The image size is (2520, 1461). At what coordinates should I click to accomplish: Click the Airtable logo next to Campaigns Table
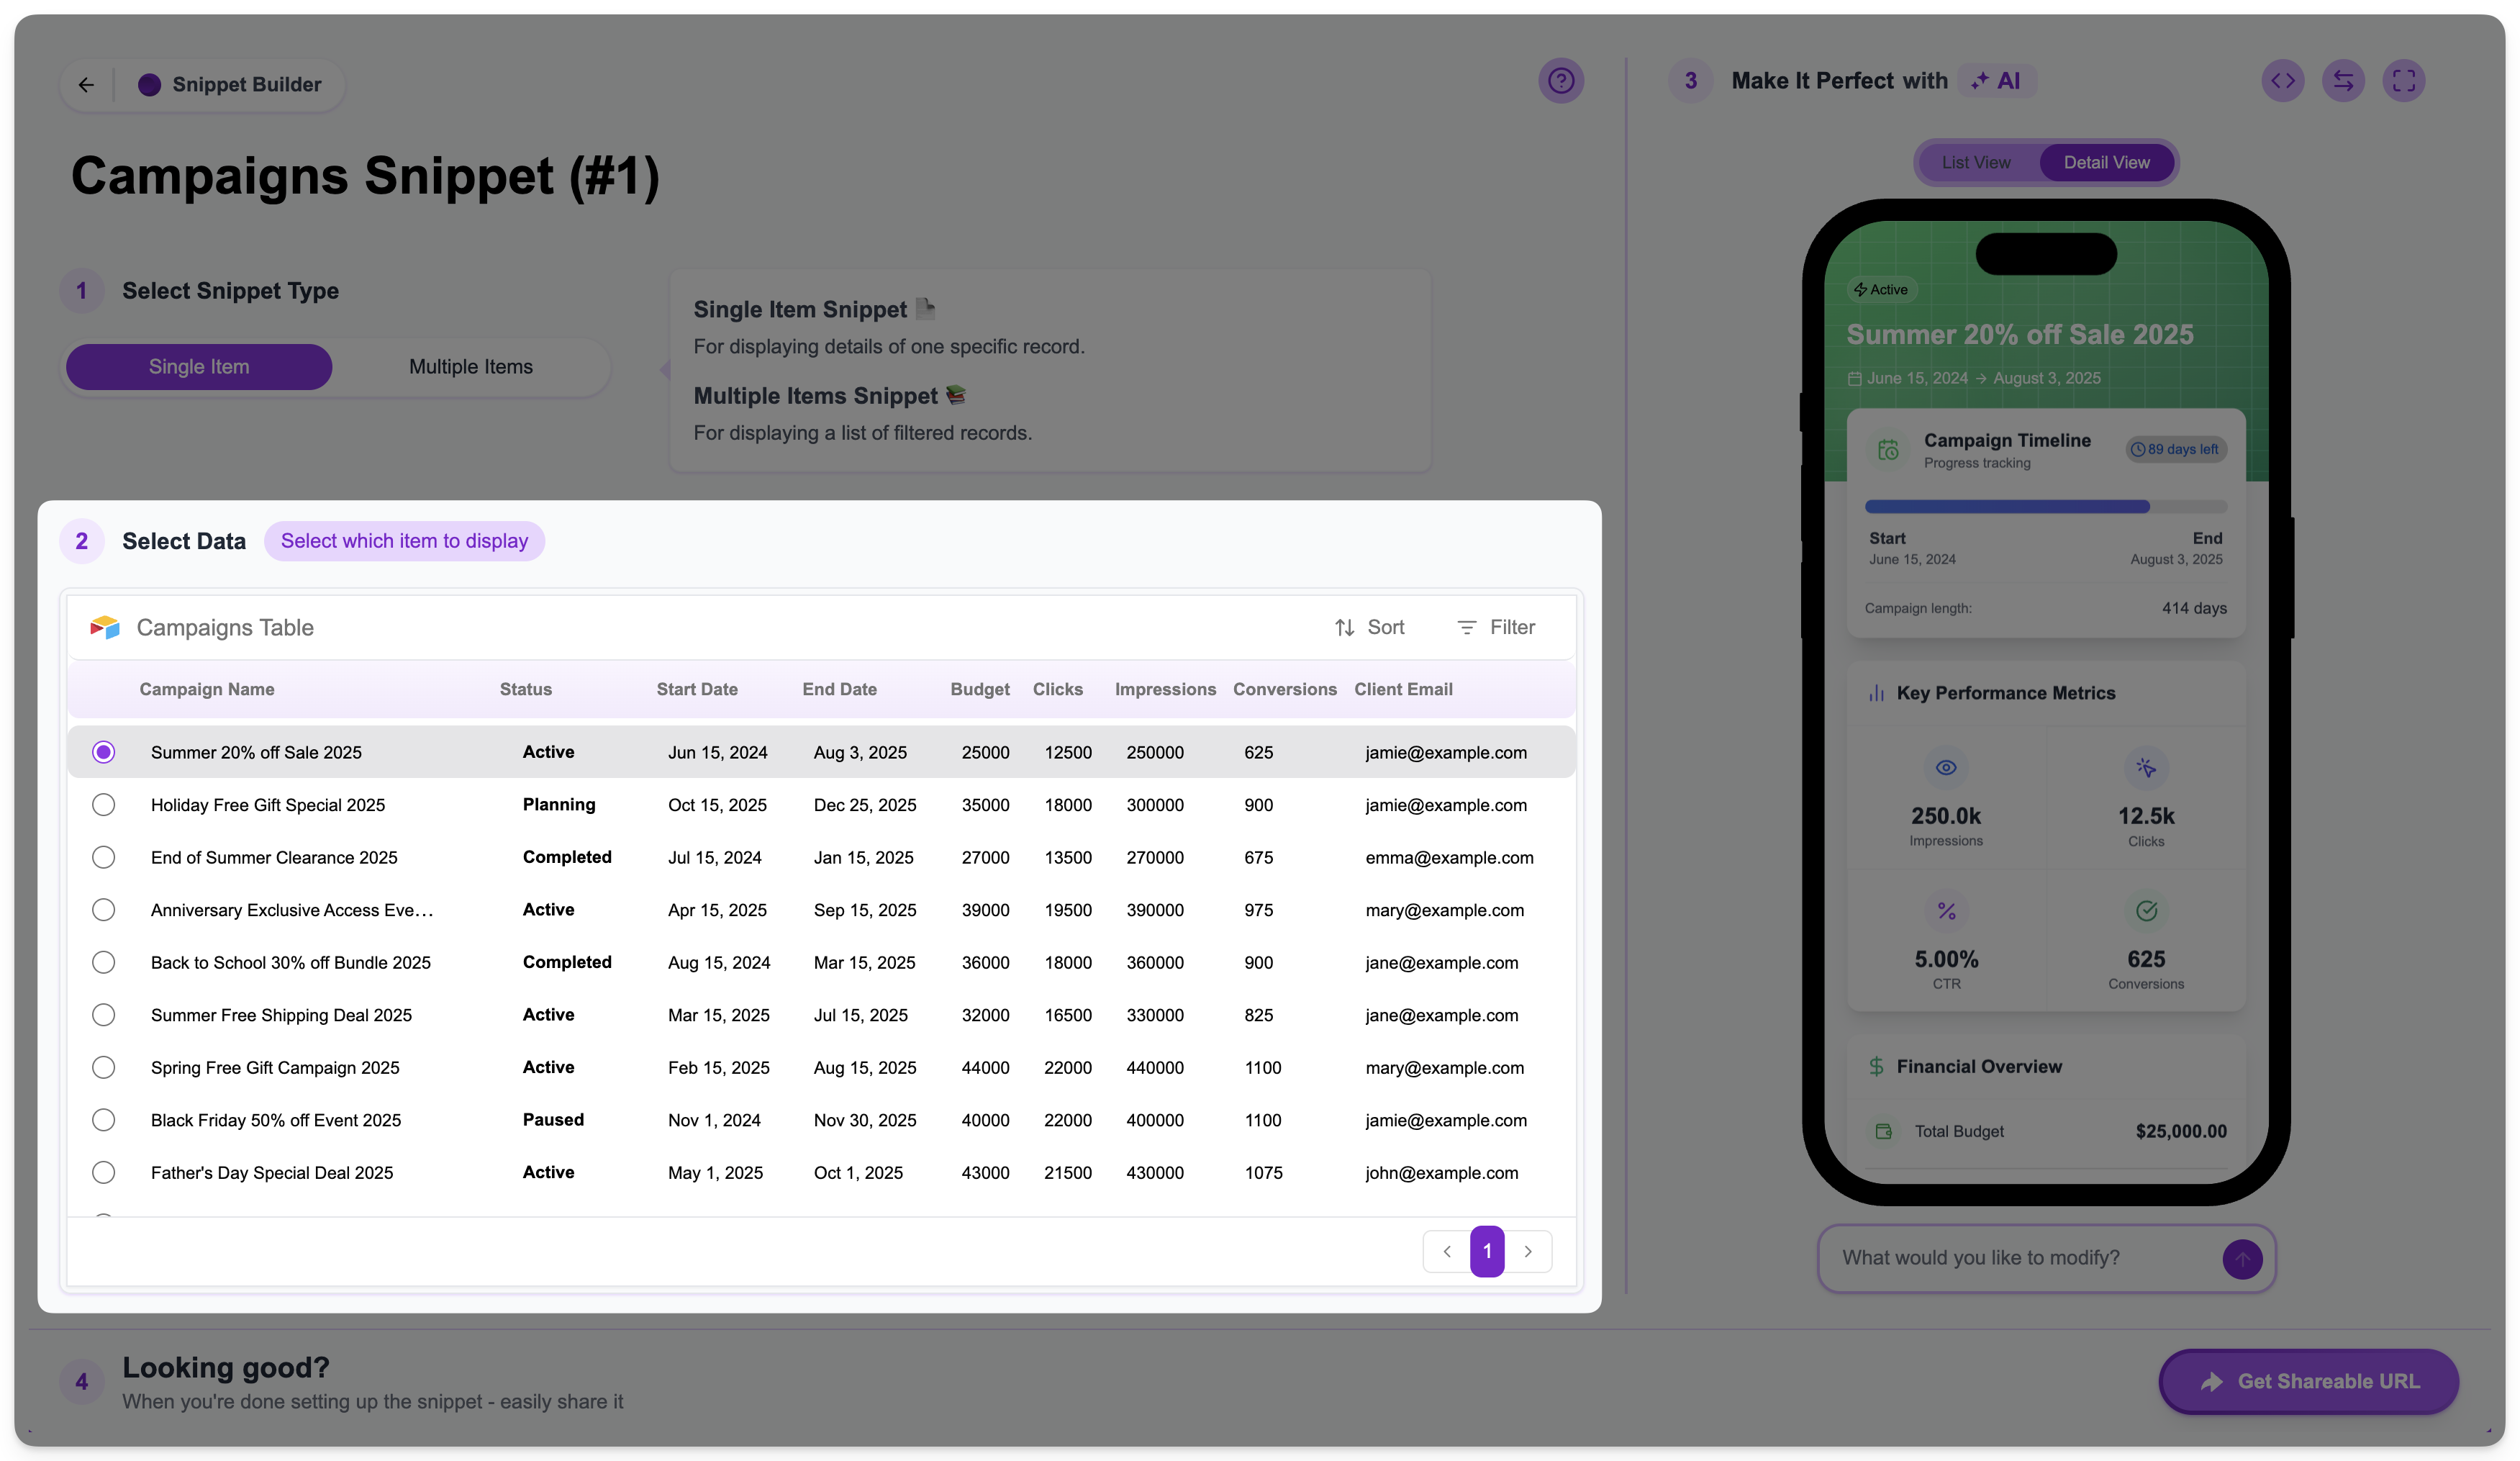pos(105,627)
